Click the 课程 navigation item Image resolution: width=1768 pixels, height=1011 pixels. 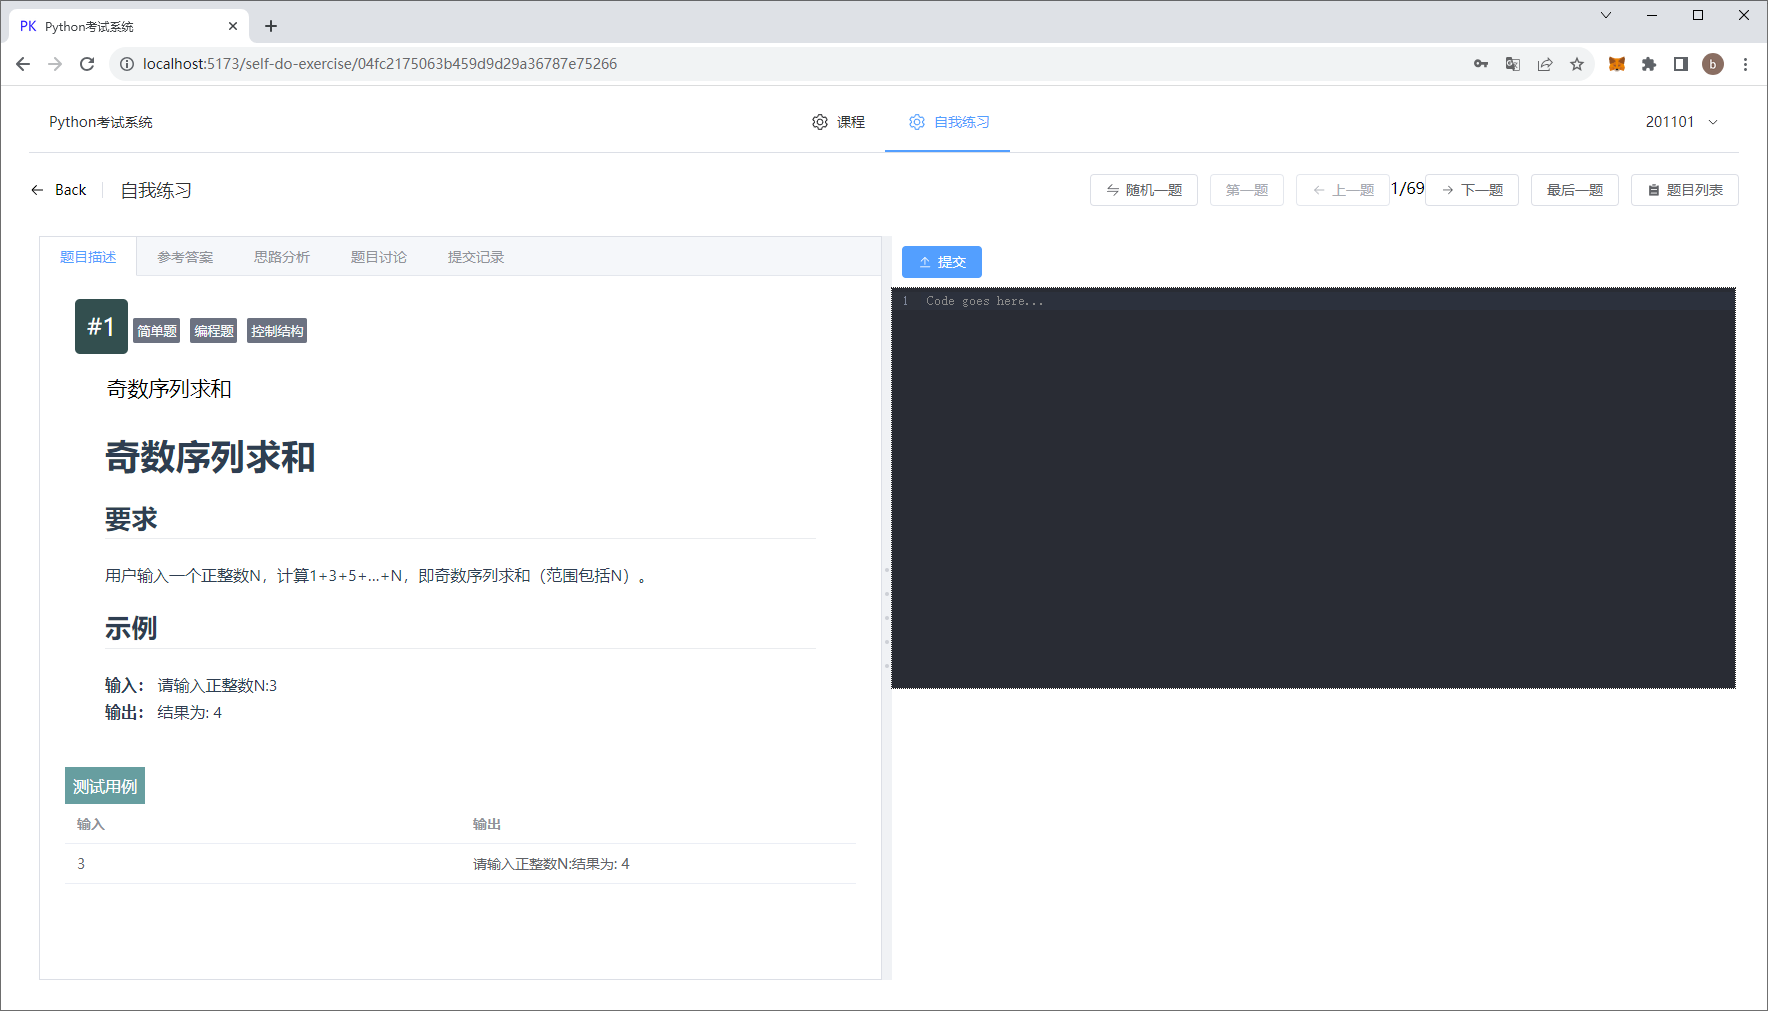(x=838, y=122)
